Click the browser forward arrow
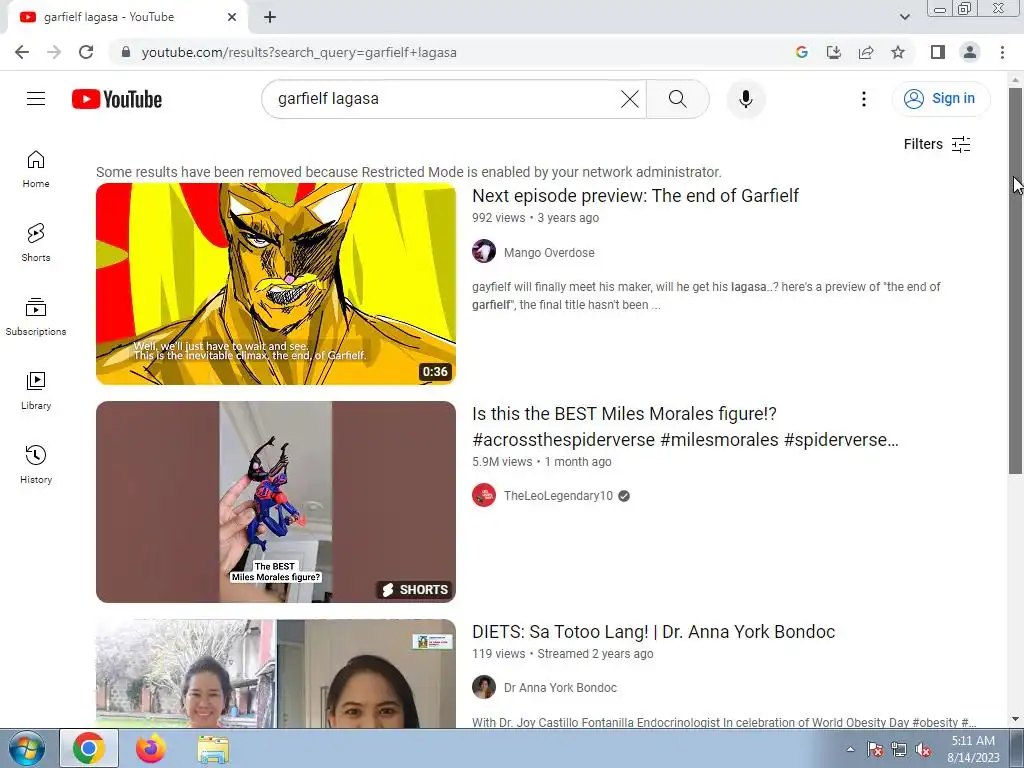 pyautogui.click(x=54, y=52)
